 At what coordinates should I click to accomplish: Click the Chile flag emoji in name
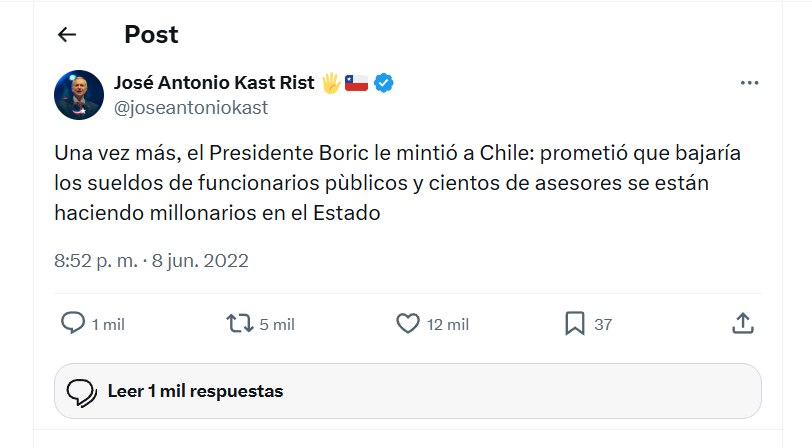tap(357, 83)
